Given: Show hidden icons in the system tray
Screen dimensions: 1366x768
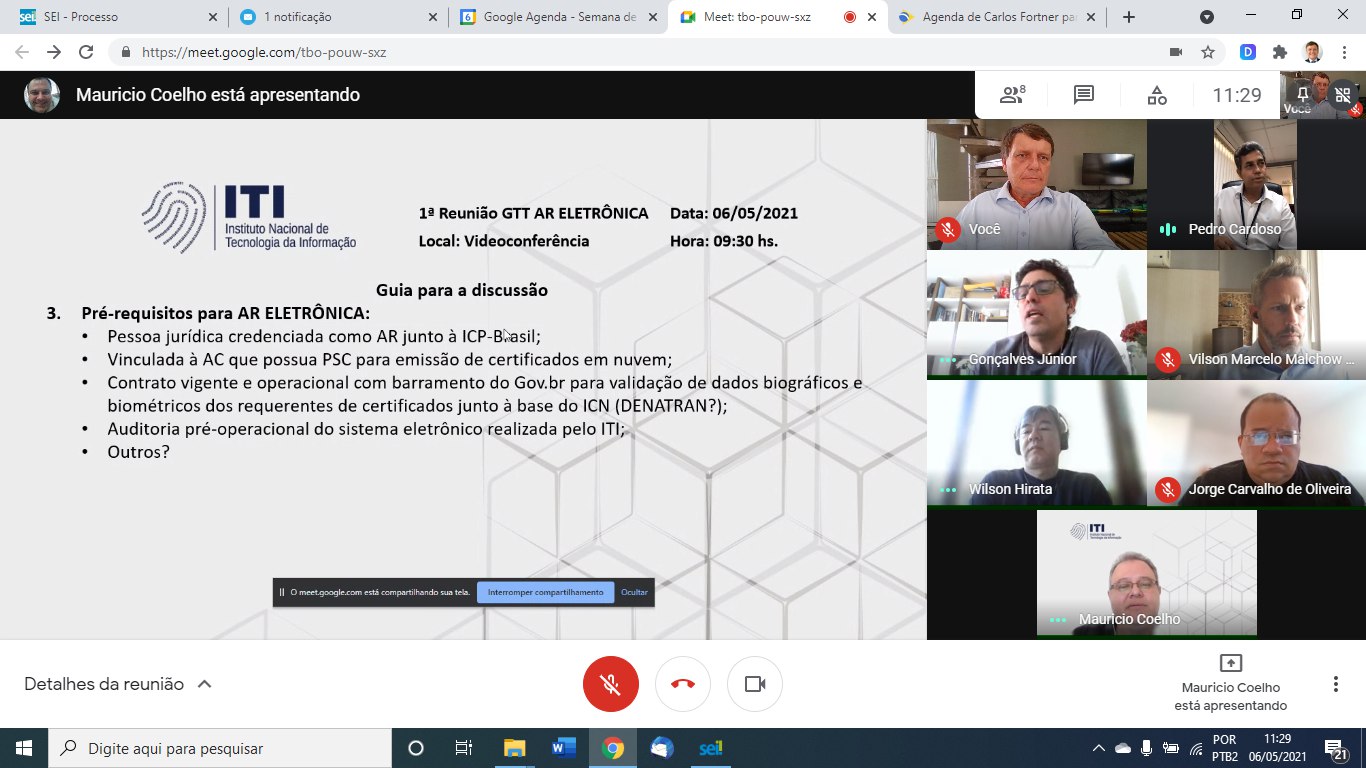Looking at the screenshot, I should [x=1098, y=747].
